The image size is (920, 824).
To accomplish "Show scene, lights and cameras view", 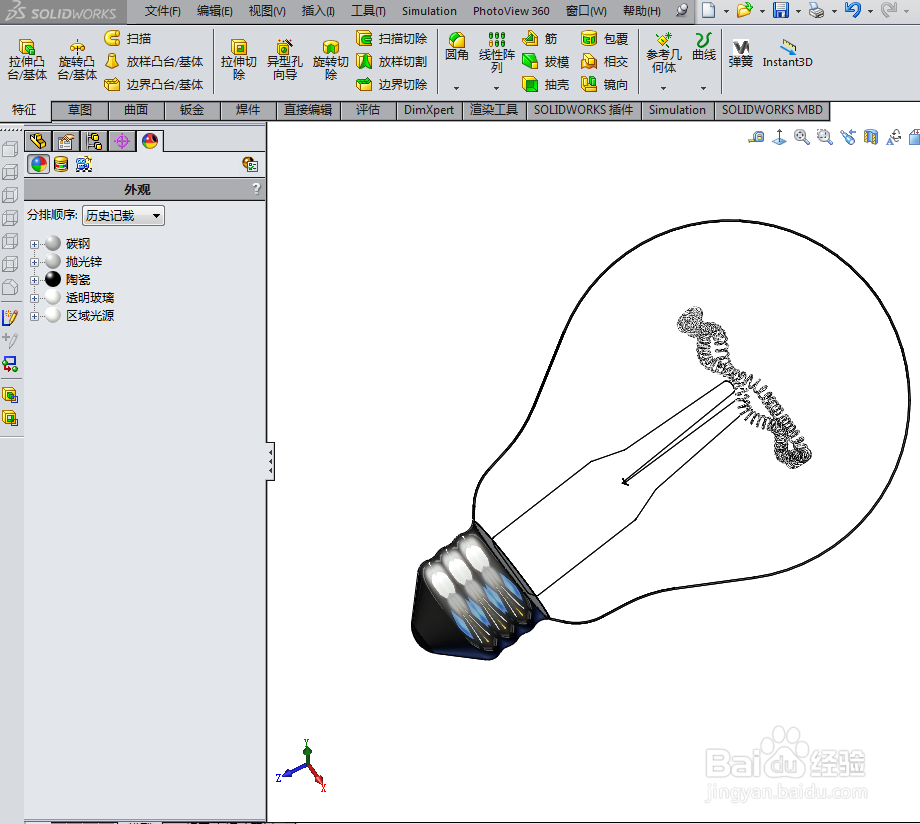I will tap(84, 164).
